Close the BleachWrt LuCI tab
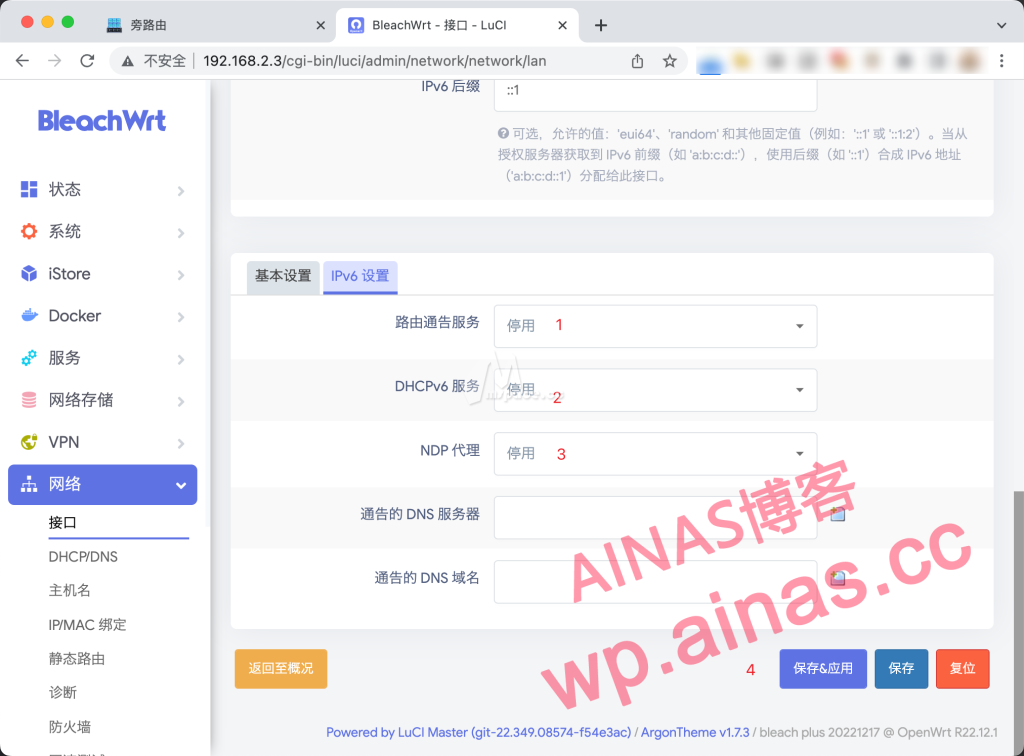The height and width of the screenshot is (756, 1024). coord(562,25)
